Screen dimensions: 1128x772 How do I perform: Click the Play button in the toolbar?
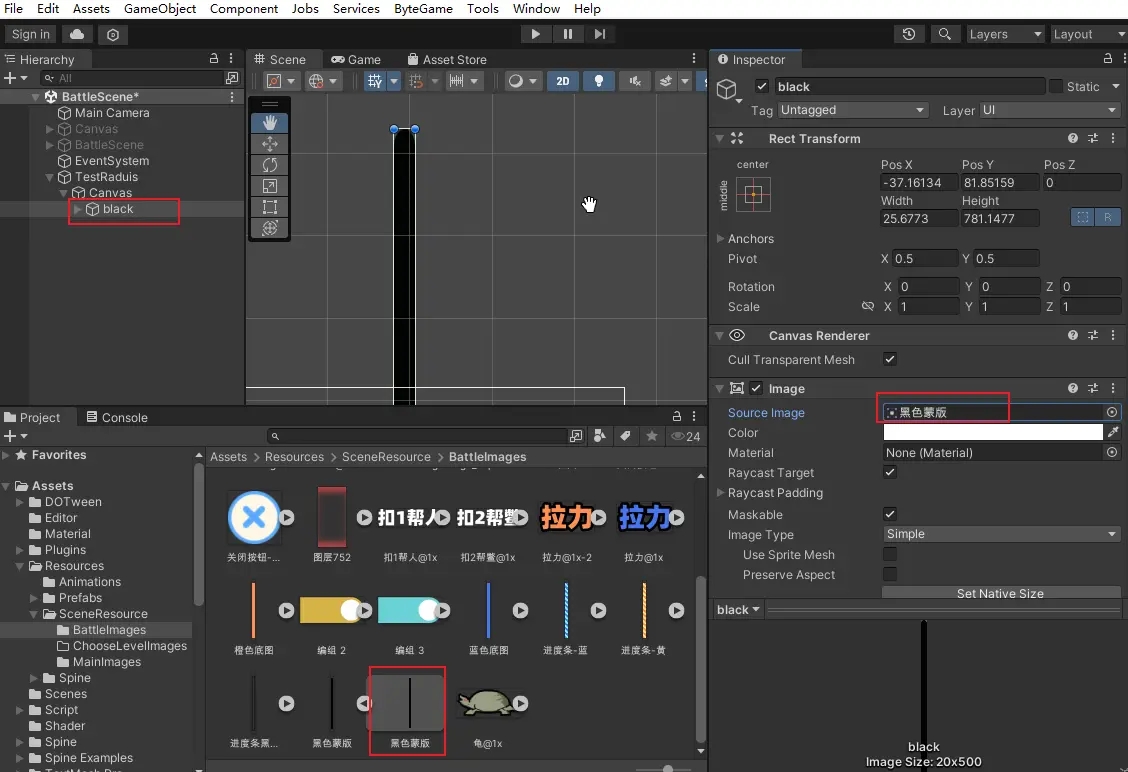535,34
